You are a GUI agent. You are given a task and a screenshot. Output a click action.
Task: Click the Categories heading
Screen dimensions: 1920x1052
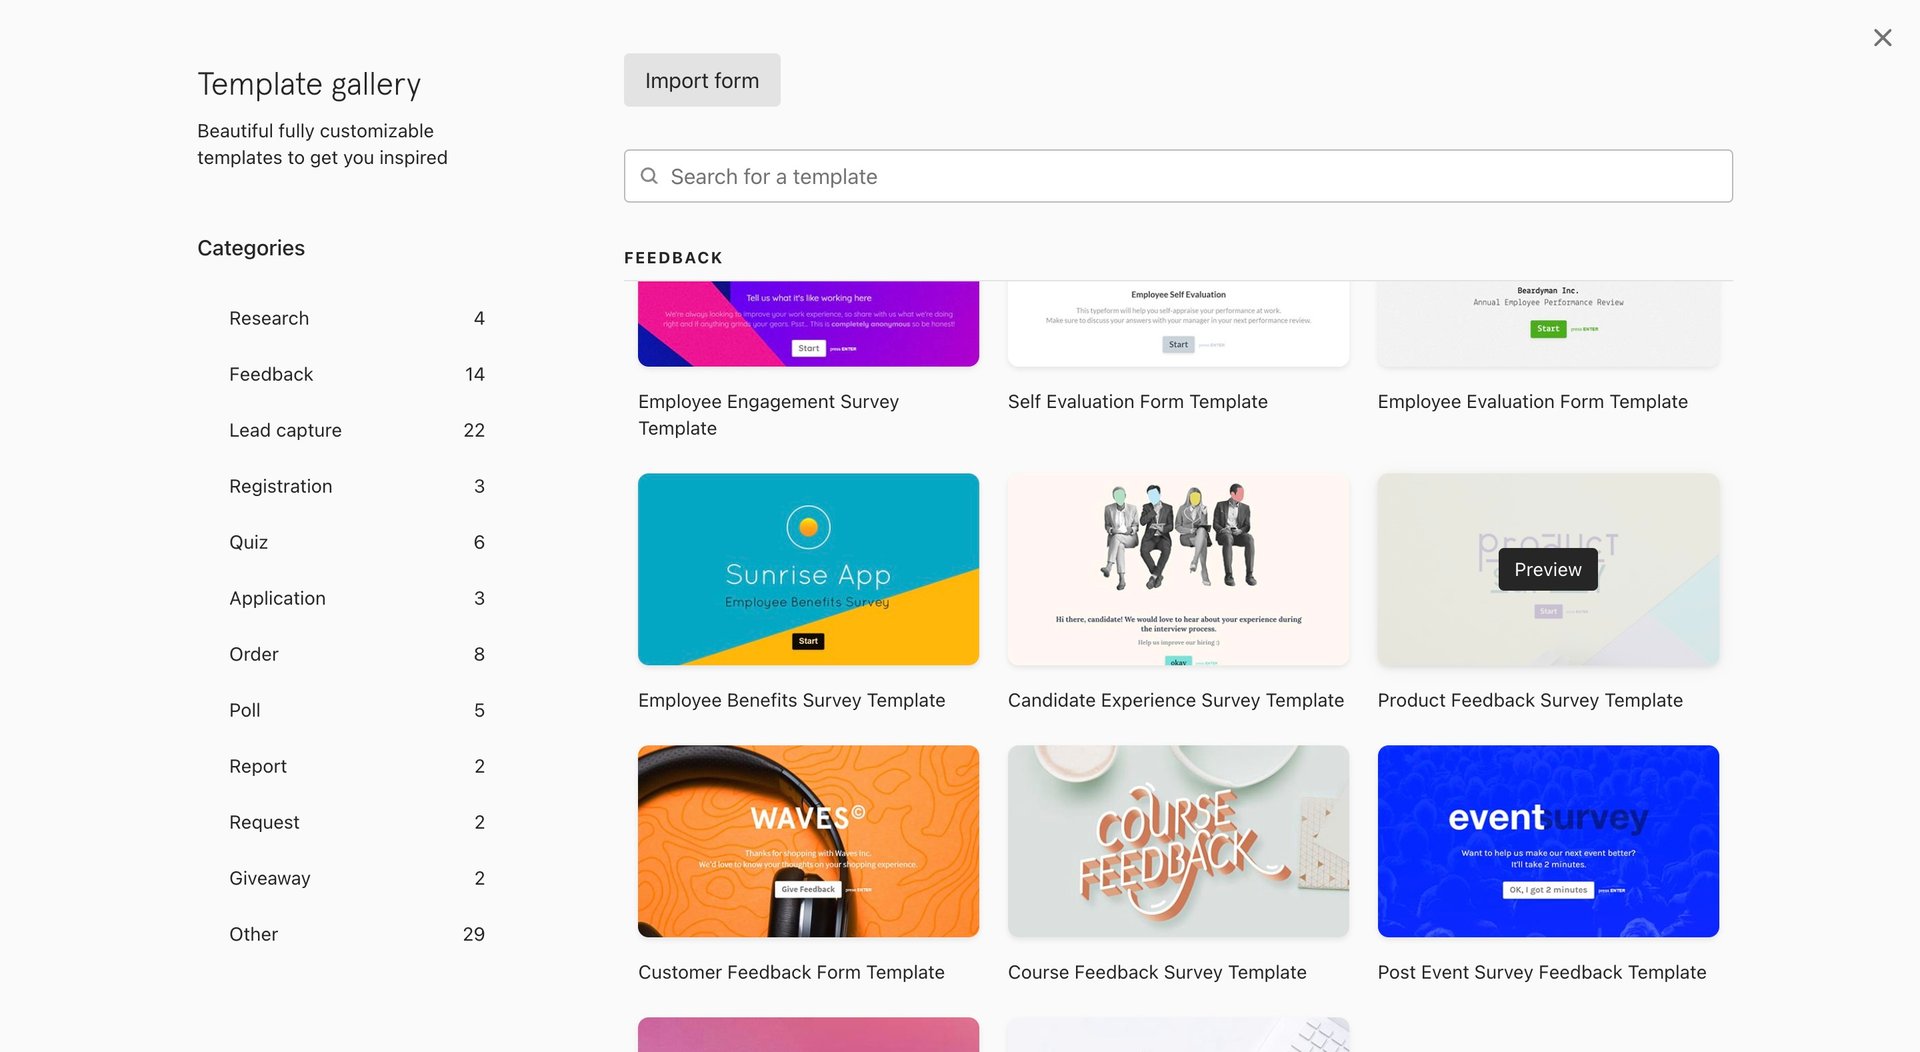coord(251,248)
